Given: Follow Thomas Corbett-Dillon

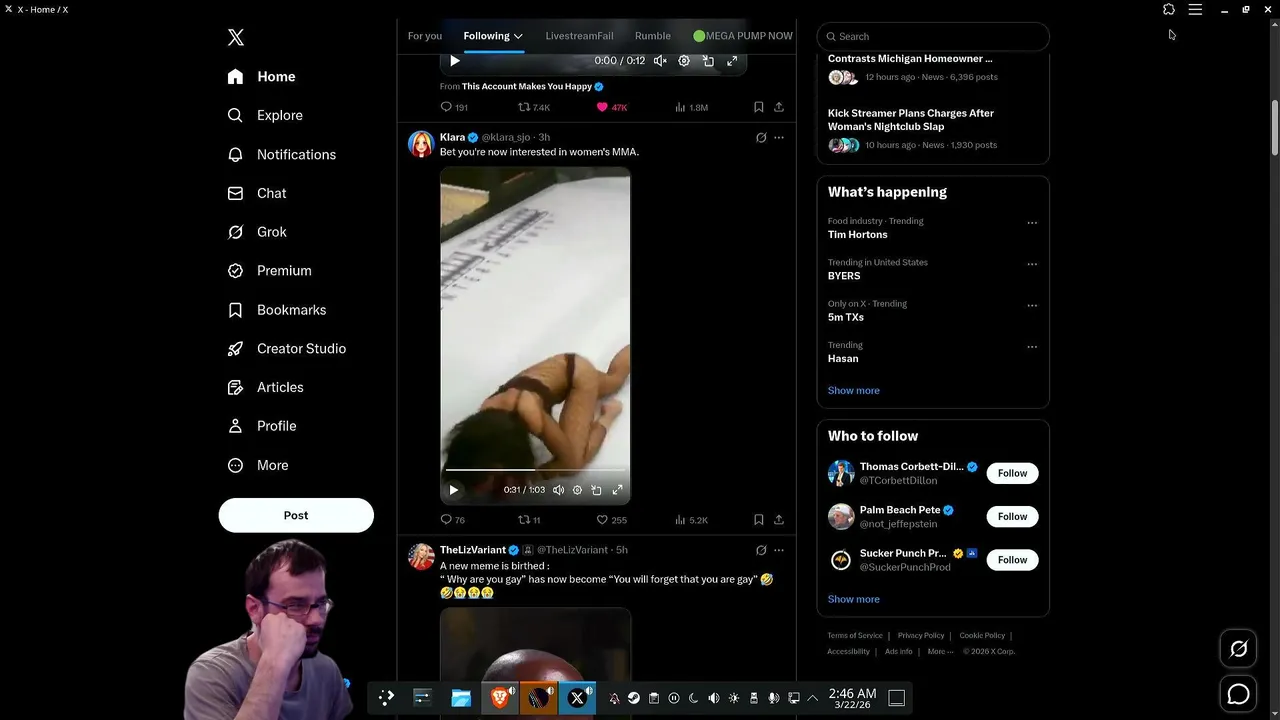Looking at the screenshot, I should (1012, 473).
